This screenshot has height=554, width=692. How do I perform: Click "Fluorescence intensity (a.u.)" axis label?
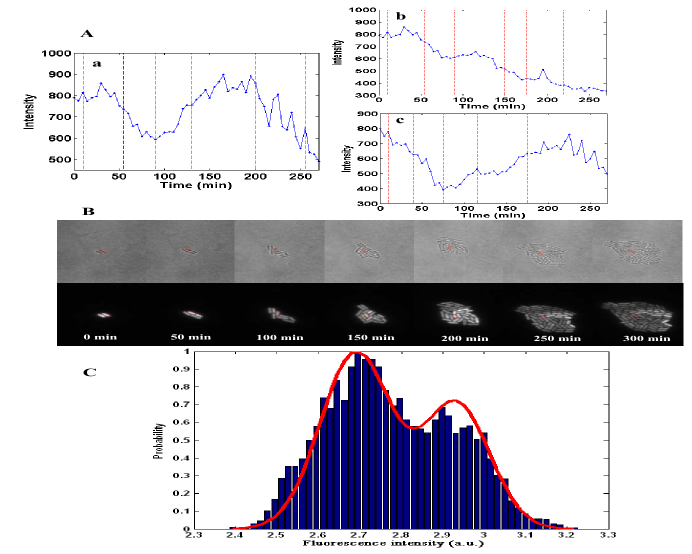[393, 543]
